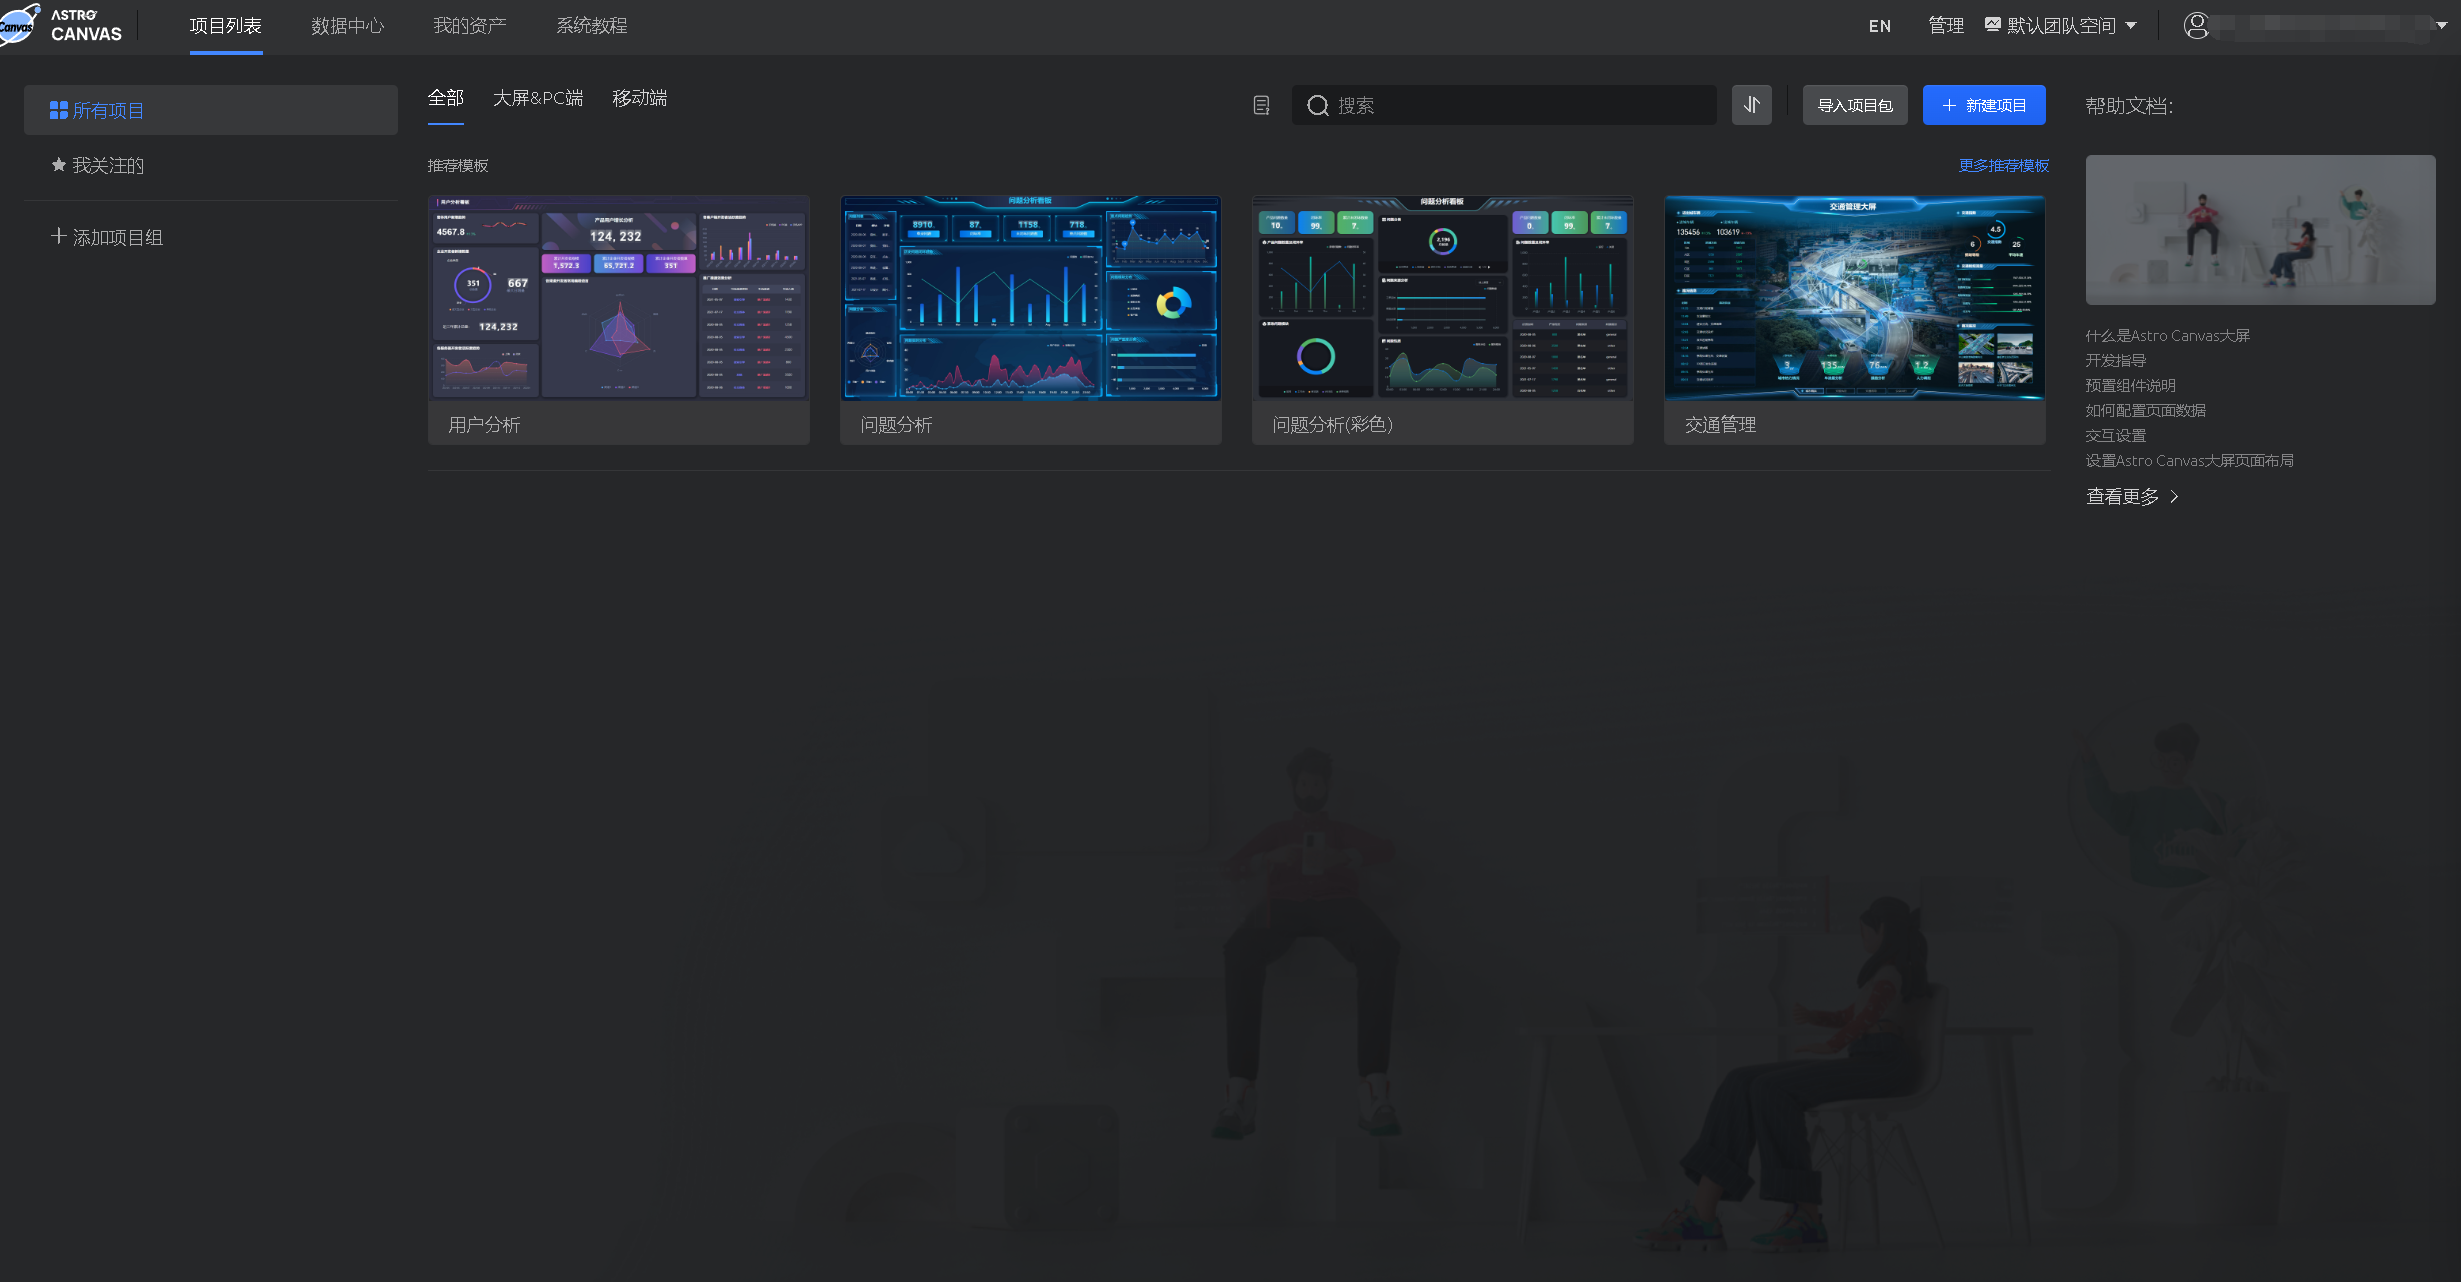Click the 新建项目 button
Screen dimensions: 2461x1282
[1983, 105]
